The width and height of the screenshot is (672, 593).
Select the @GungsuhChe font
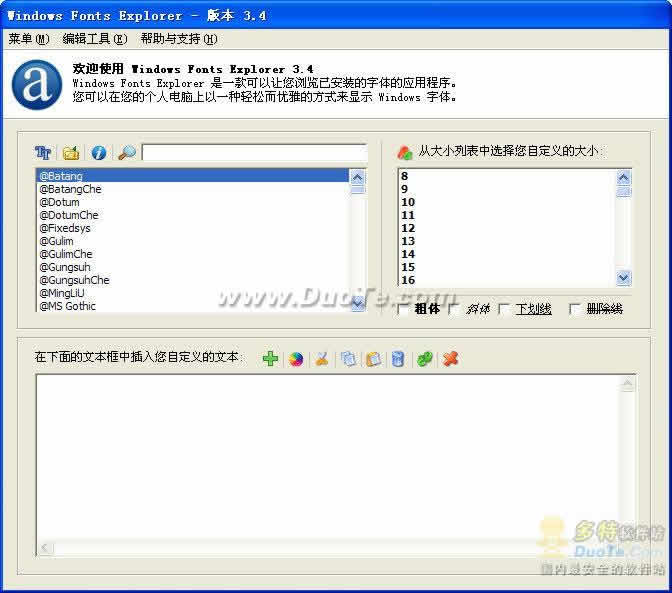(x=192, y=280)
